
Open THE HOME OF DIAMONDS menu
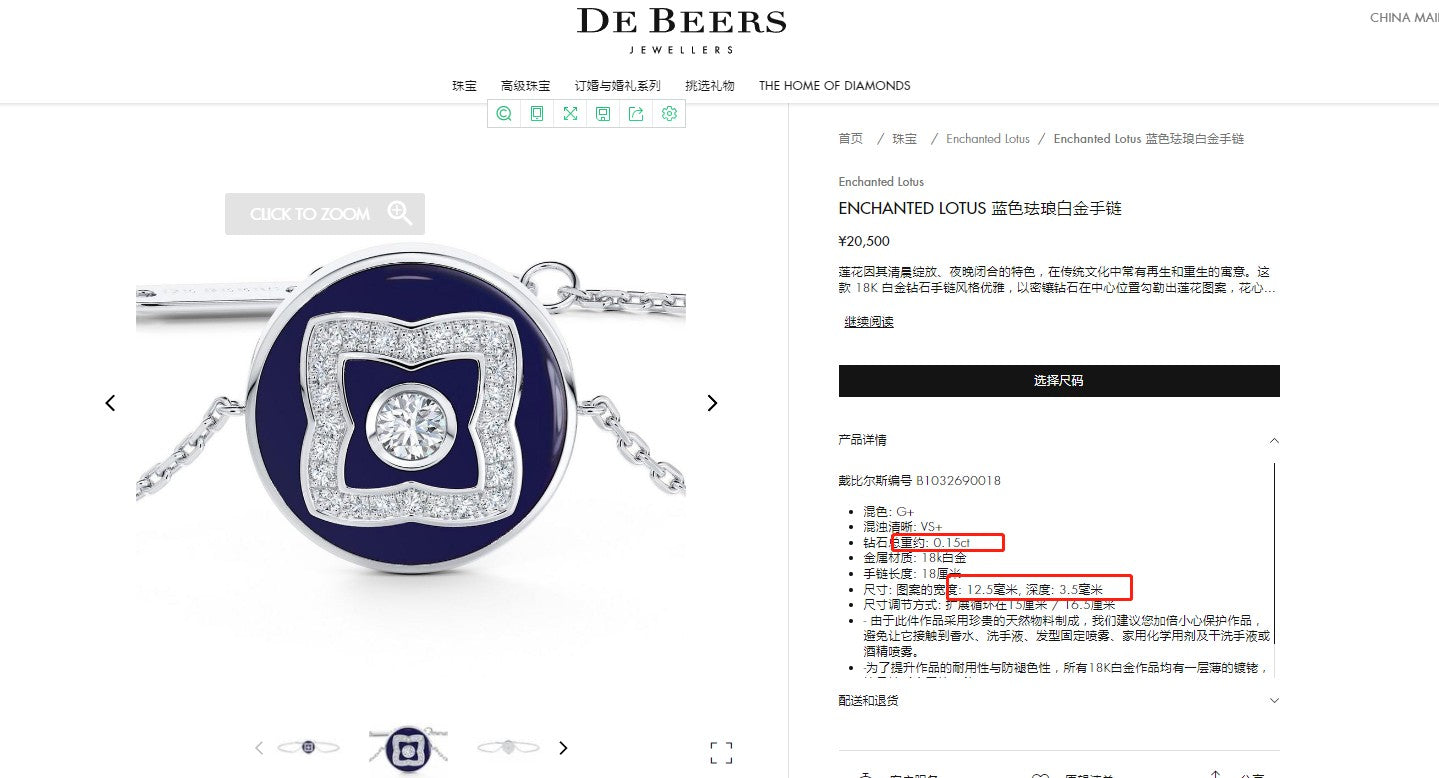click(x=835, y=86)
